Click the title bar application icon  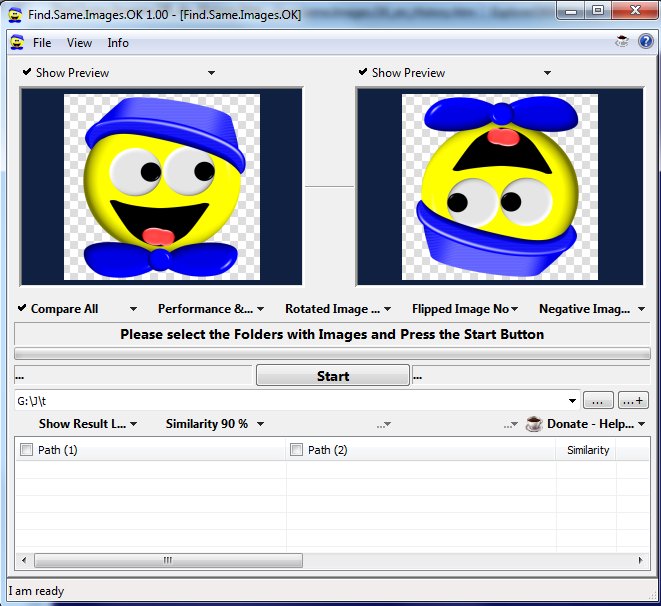14,12
